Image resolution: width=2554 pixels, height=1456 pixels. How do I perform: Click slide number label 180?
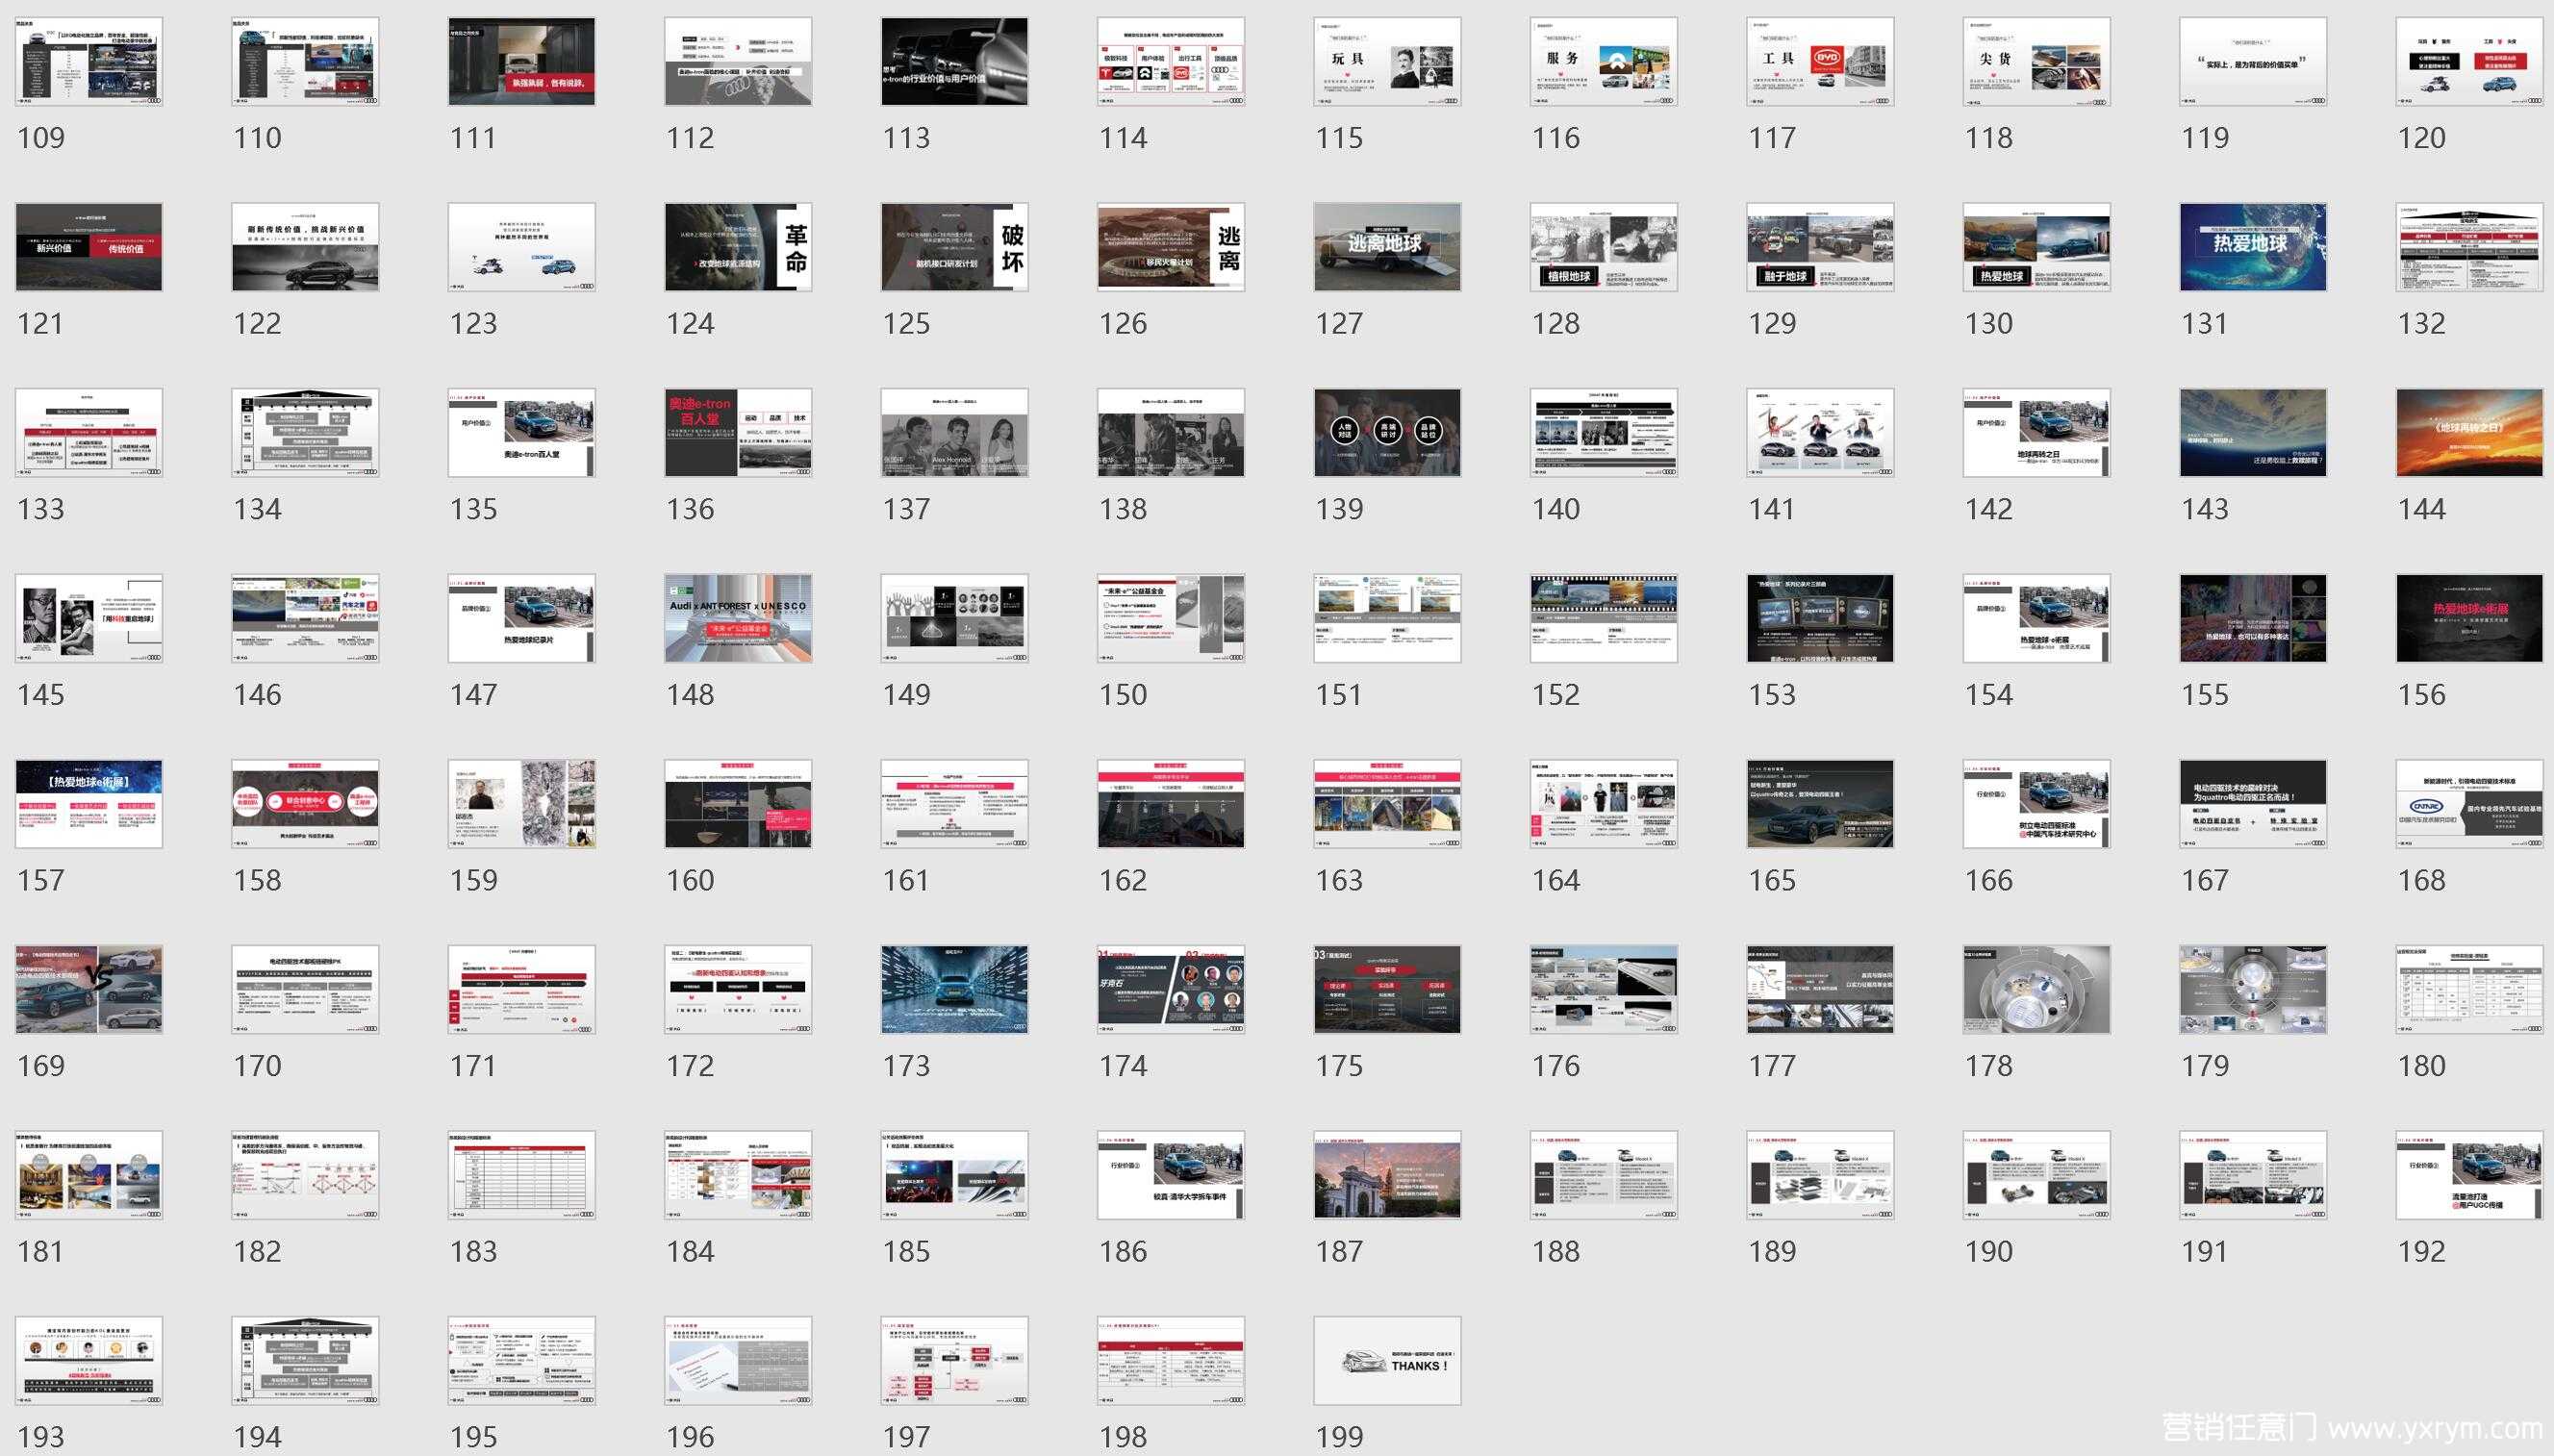pyautogui.click(x=2422, y=1066)
